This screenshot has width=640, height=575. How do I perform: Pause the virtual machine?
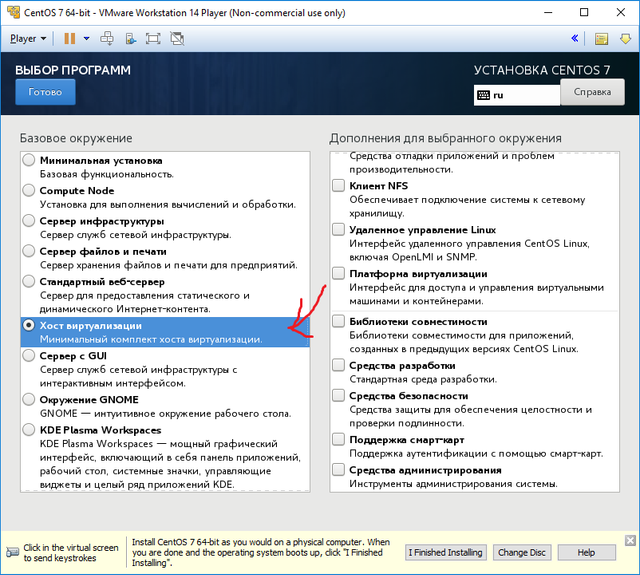70,39
